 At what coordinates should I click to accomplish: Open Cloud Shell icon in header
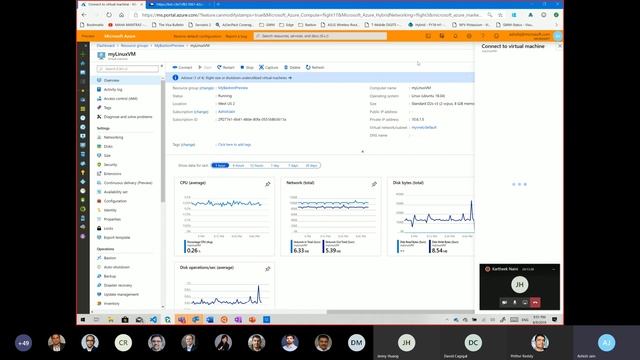428,36
